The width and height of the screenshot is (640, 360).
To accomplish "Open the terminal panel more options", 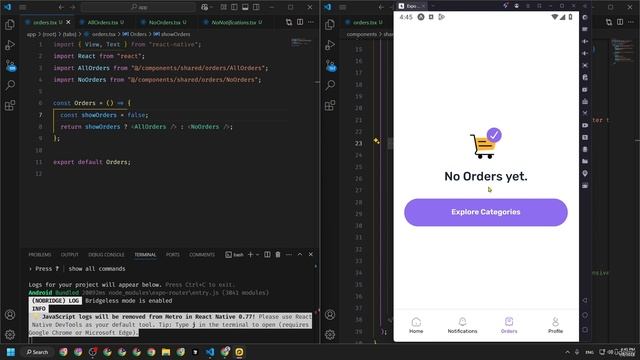I will tap(289, 254).
